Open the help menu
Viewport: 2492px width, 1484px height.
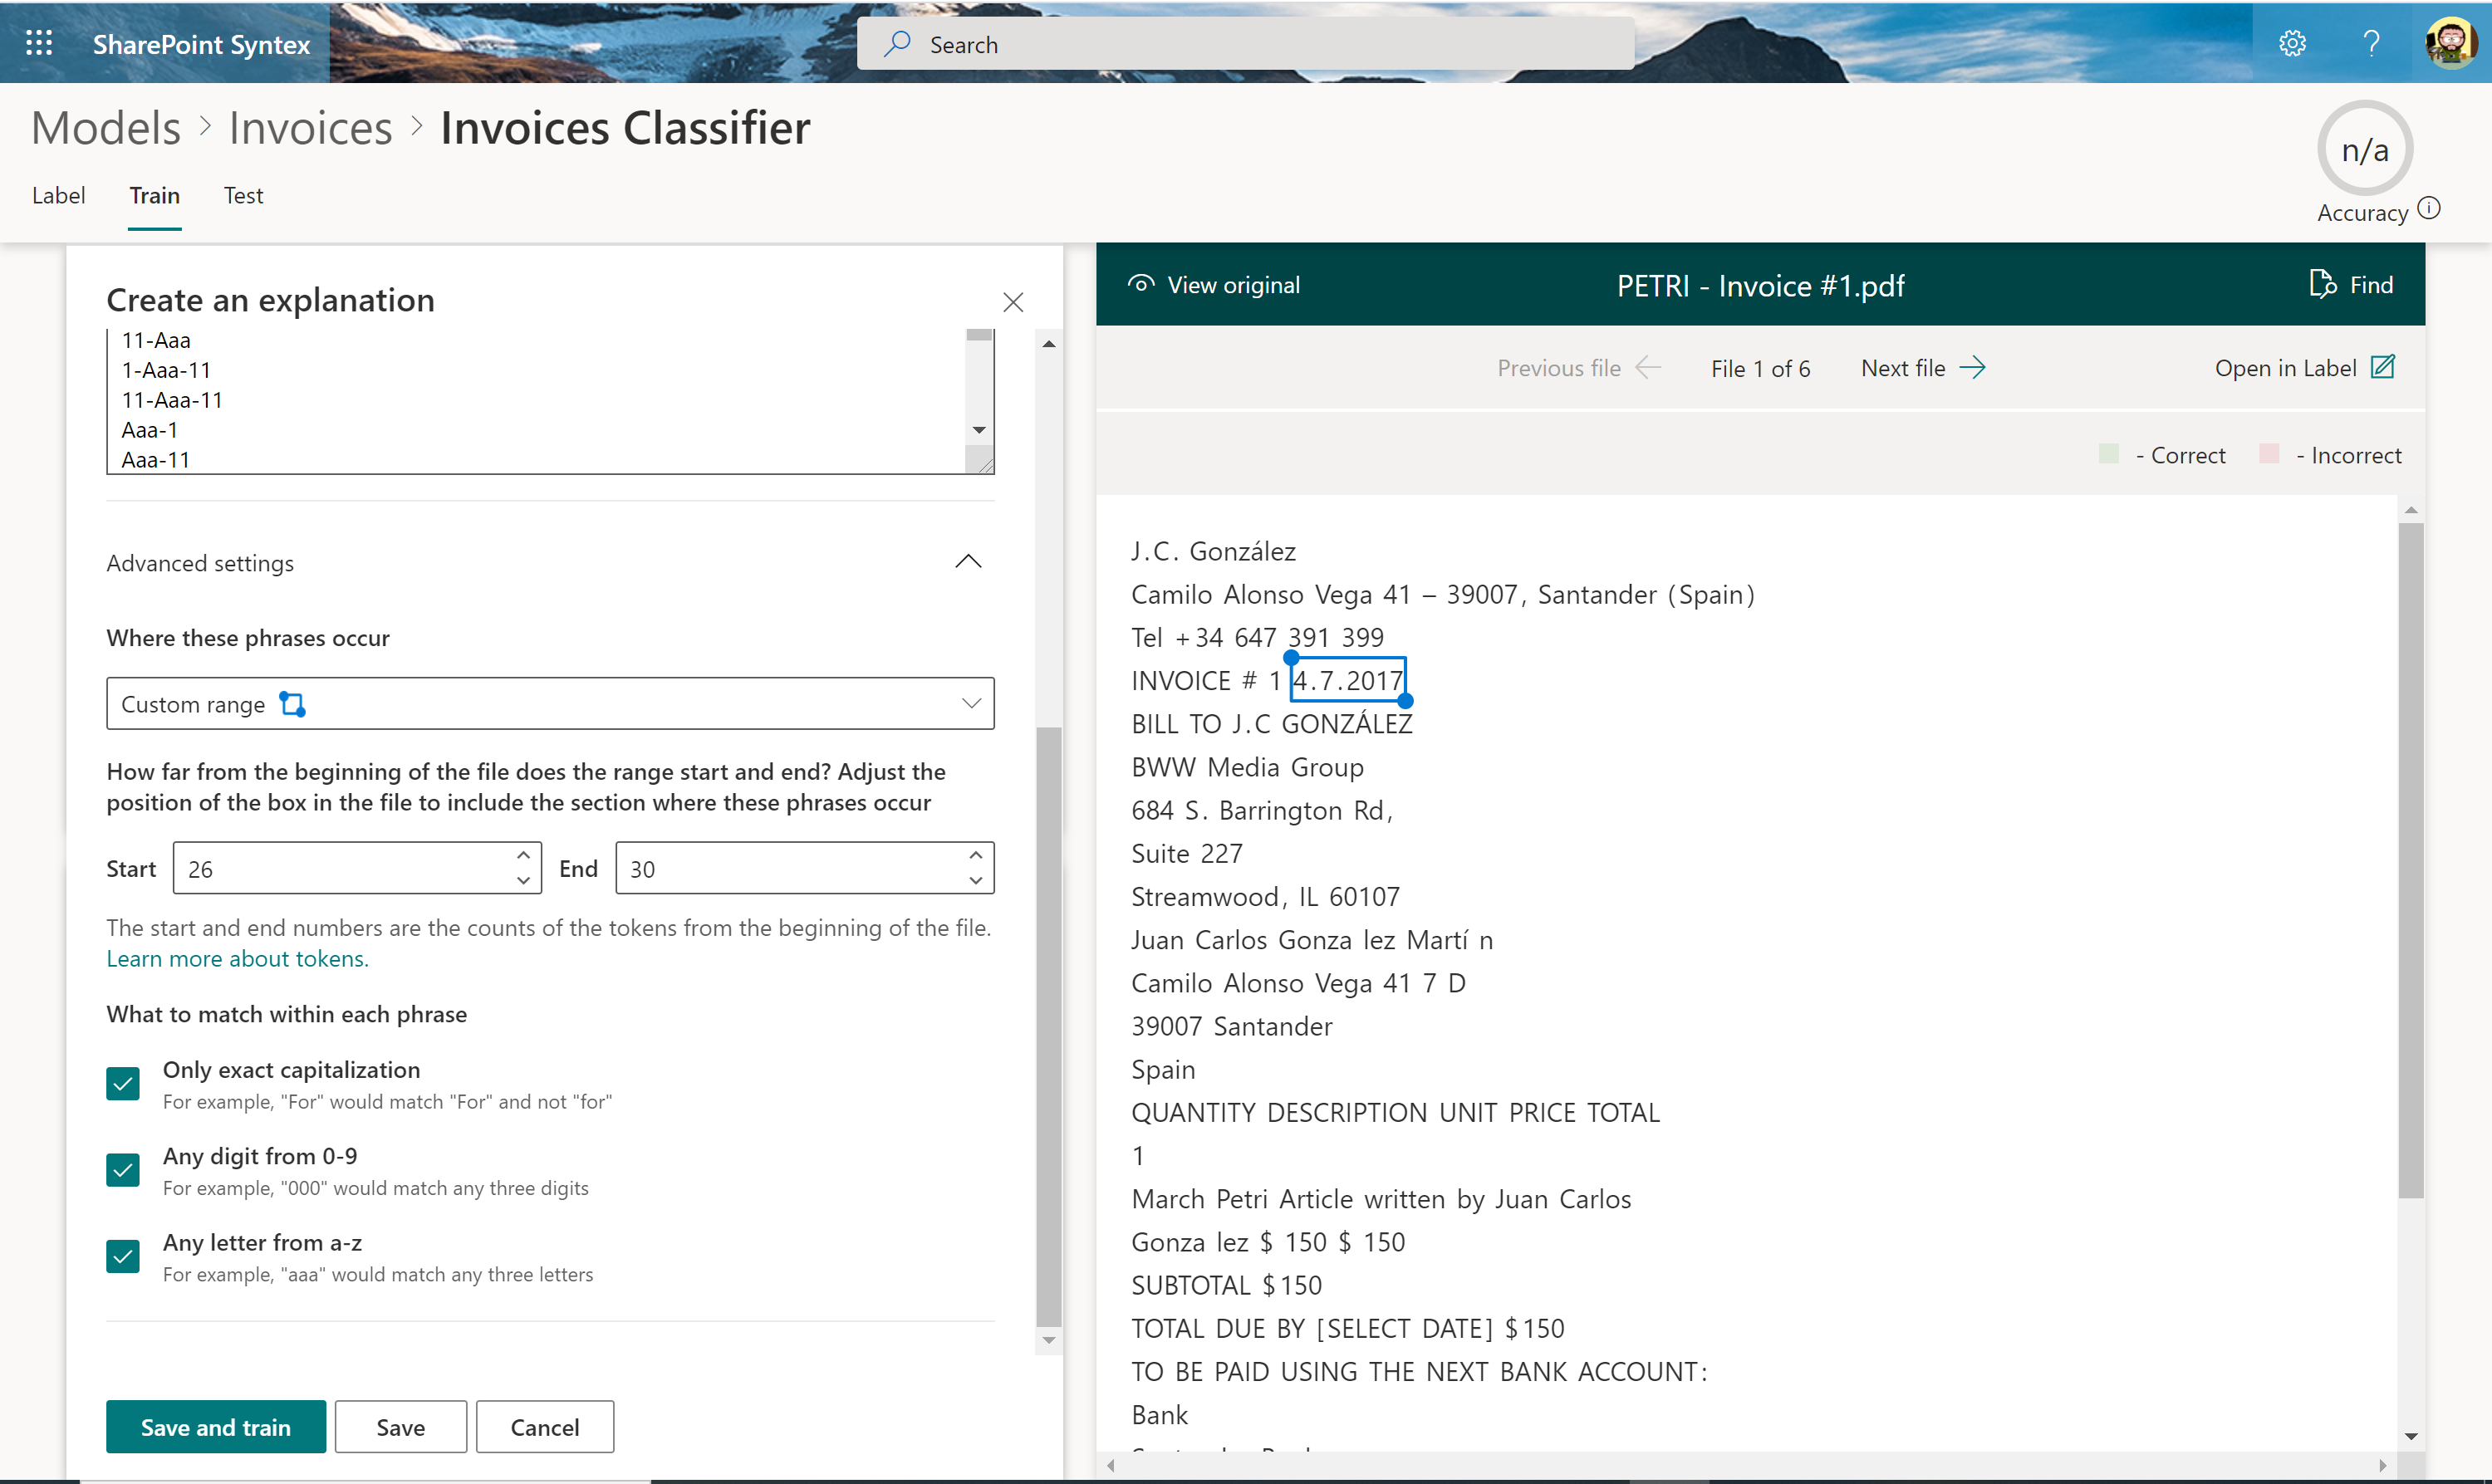coord(2372,43)
